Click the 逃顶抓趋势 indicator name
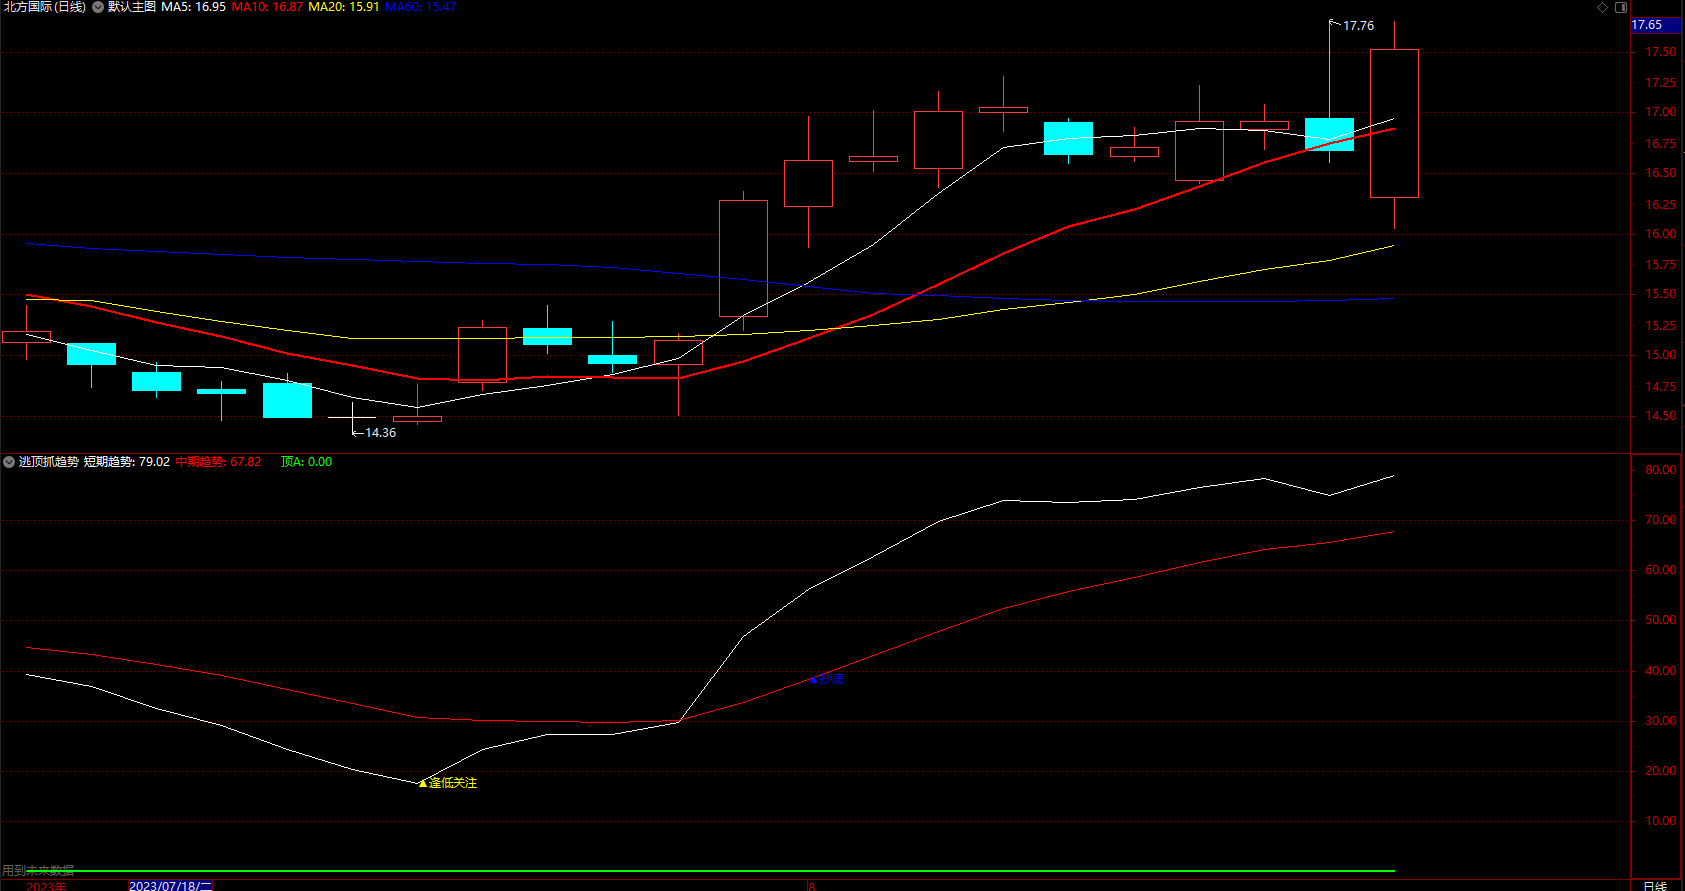 (x=48, y=462)
